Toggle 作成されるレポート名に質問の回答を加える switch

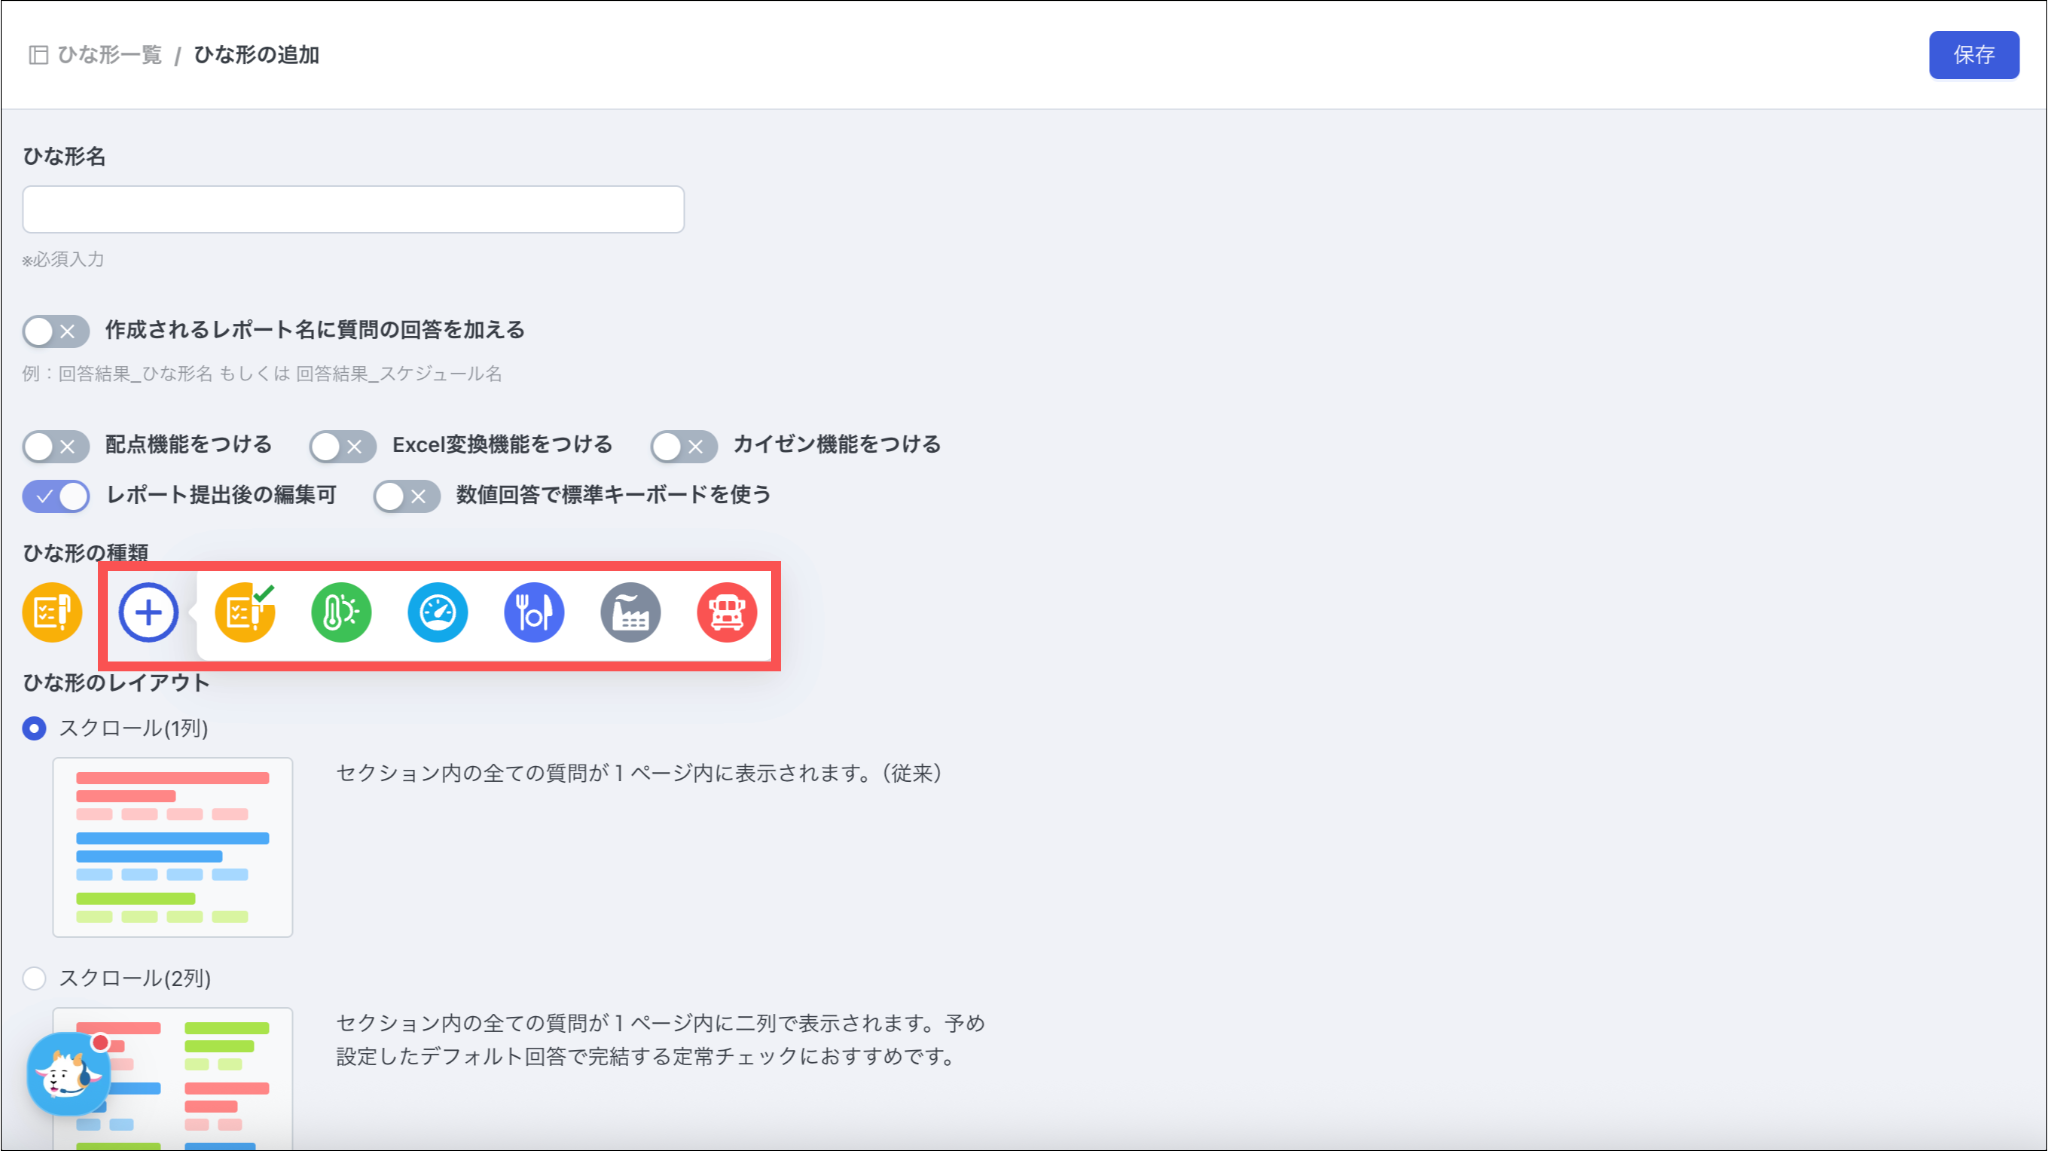pyautogui.click(x=56, y=331)
